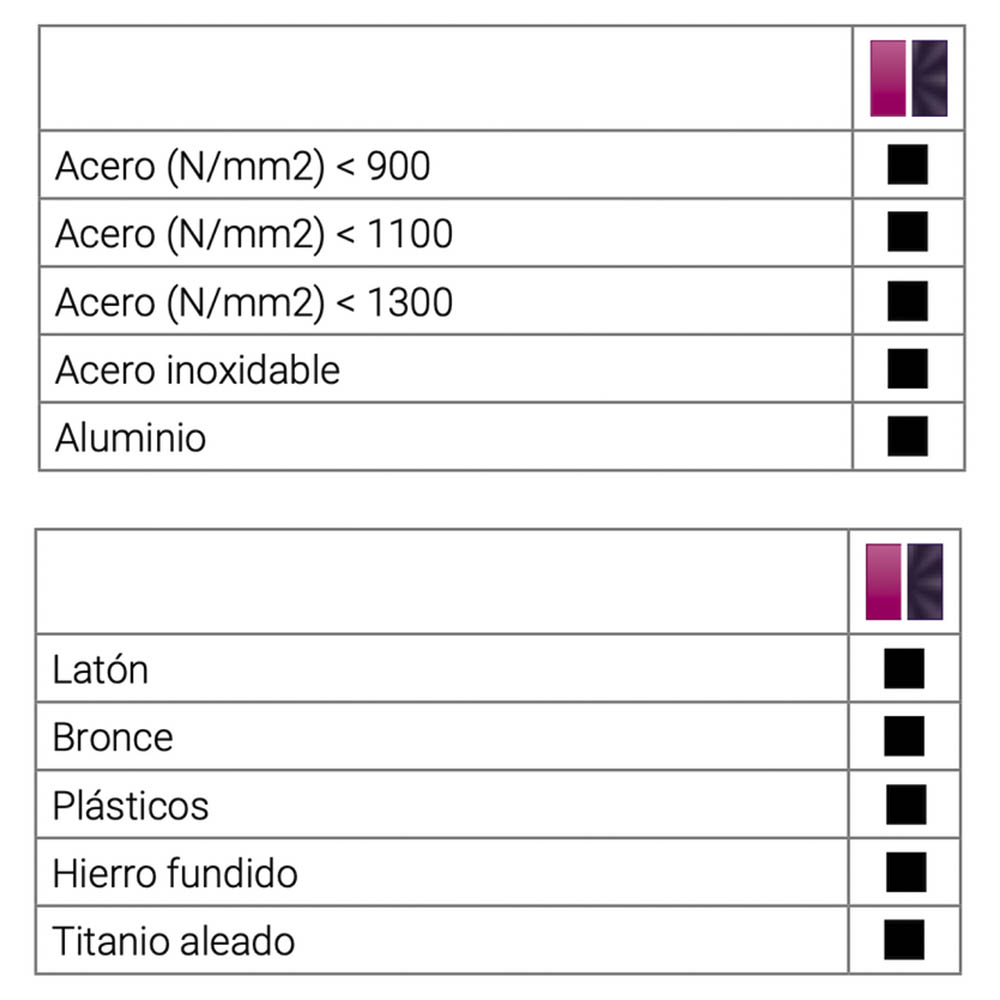Select the "Latón" row label
The image size is (1000, 1000).
pyautogui.click(x=100, y=670)
